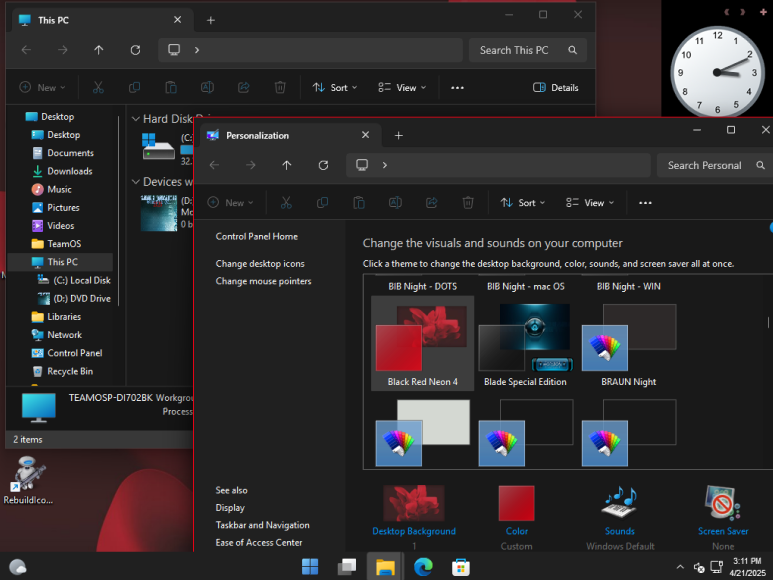Click search magnifier in This PC window
The height and width of the screenshot is (580, 773).
pos(572,50)
